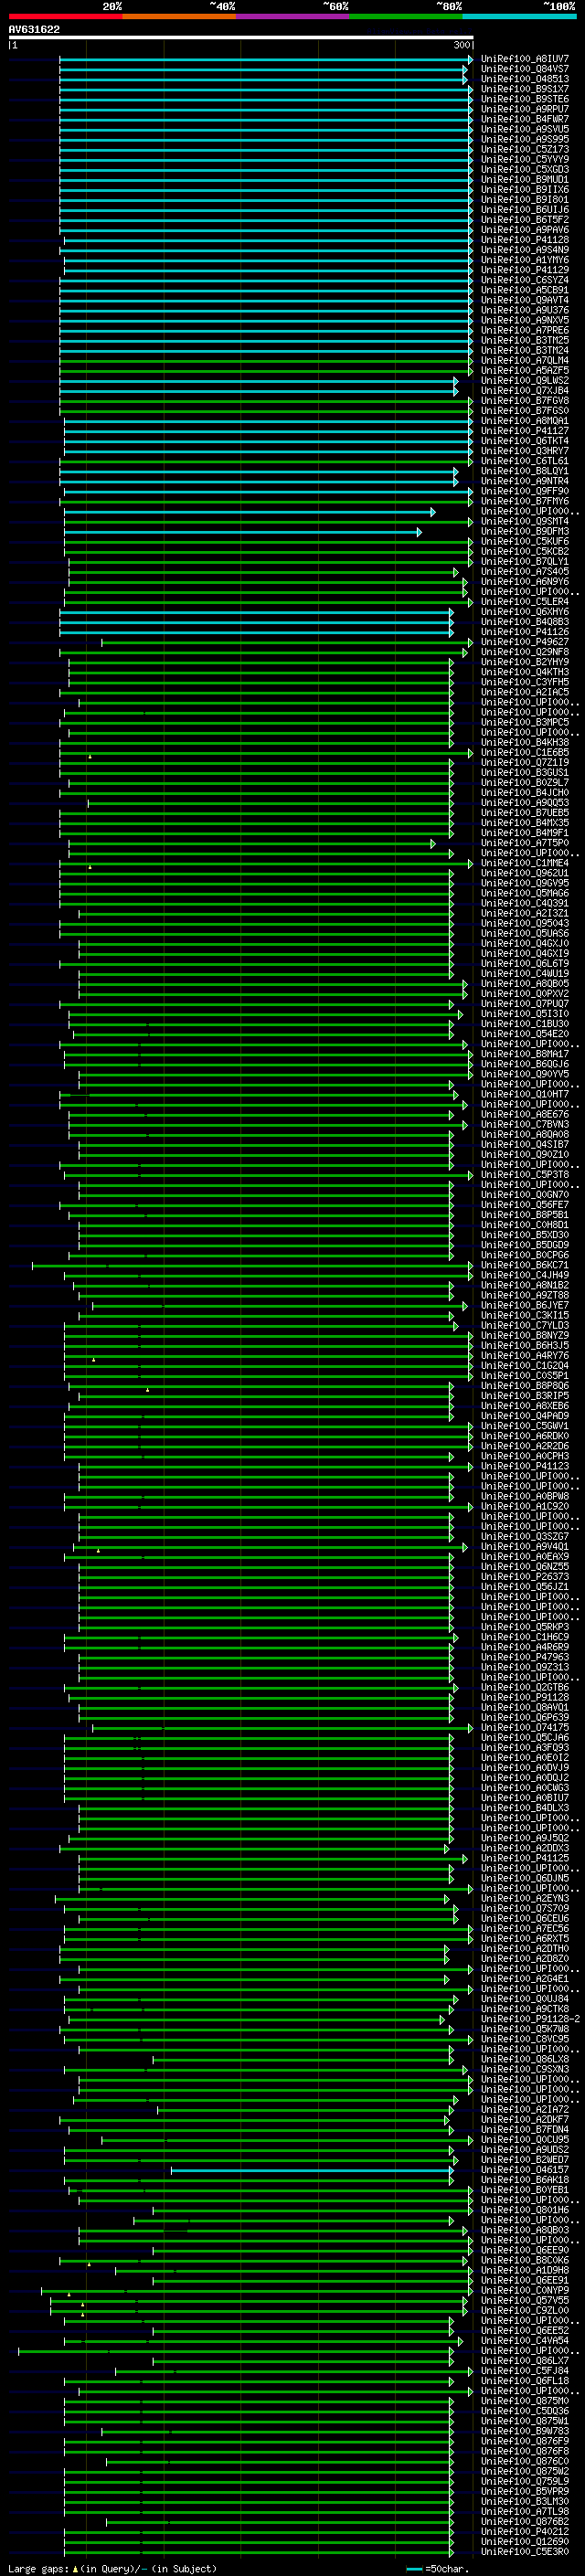Click hit label UniRef100_A7T5P0
The width and height of the screenshot is (585, 2576).
(524, 843)
